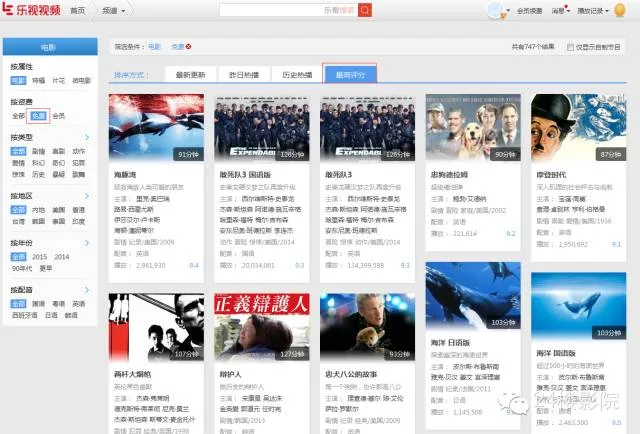Select 片花 under 按属性
The height and width of the screenshot is (434, 640).
(x=58, y=80)
